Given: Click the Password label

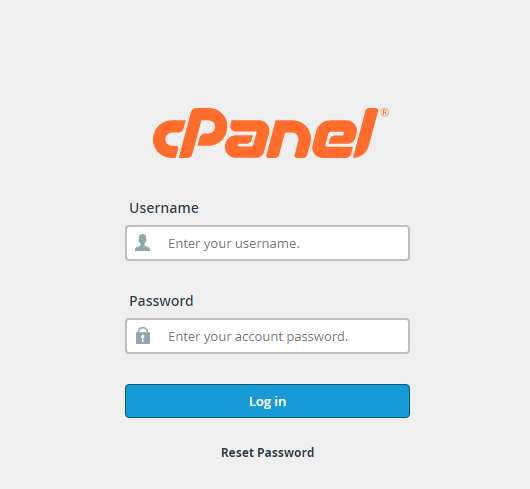Looking at the screenshot, I should coord(161,301).
